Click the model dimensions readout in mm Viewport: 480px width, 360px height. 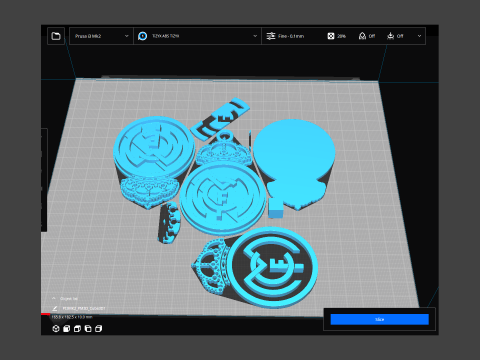(72, 317)
